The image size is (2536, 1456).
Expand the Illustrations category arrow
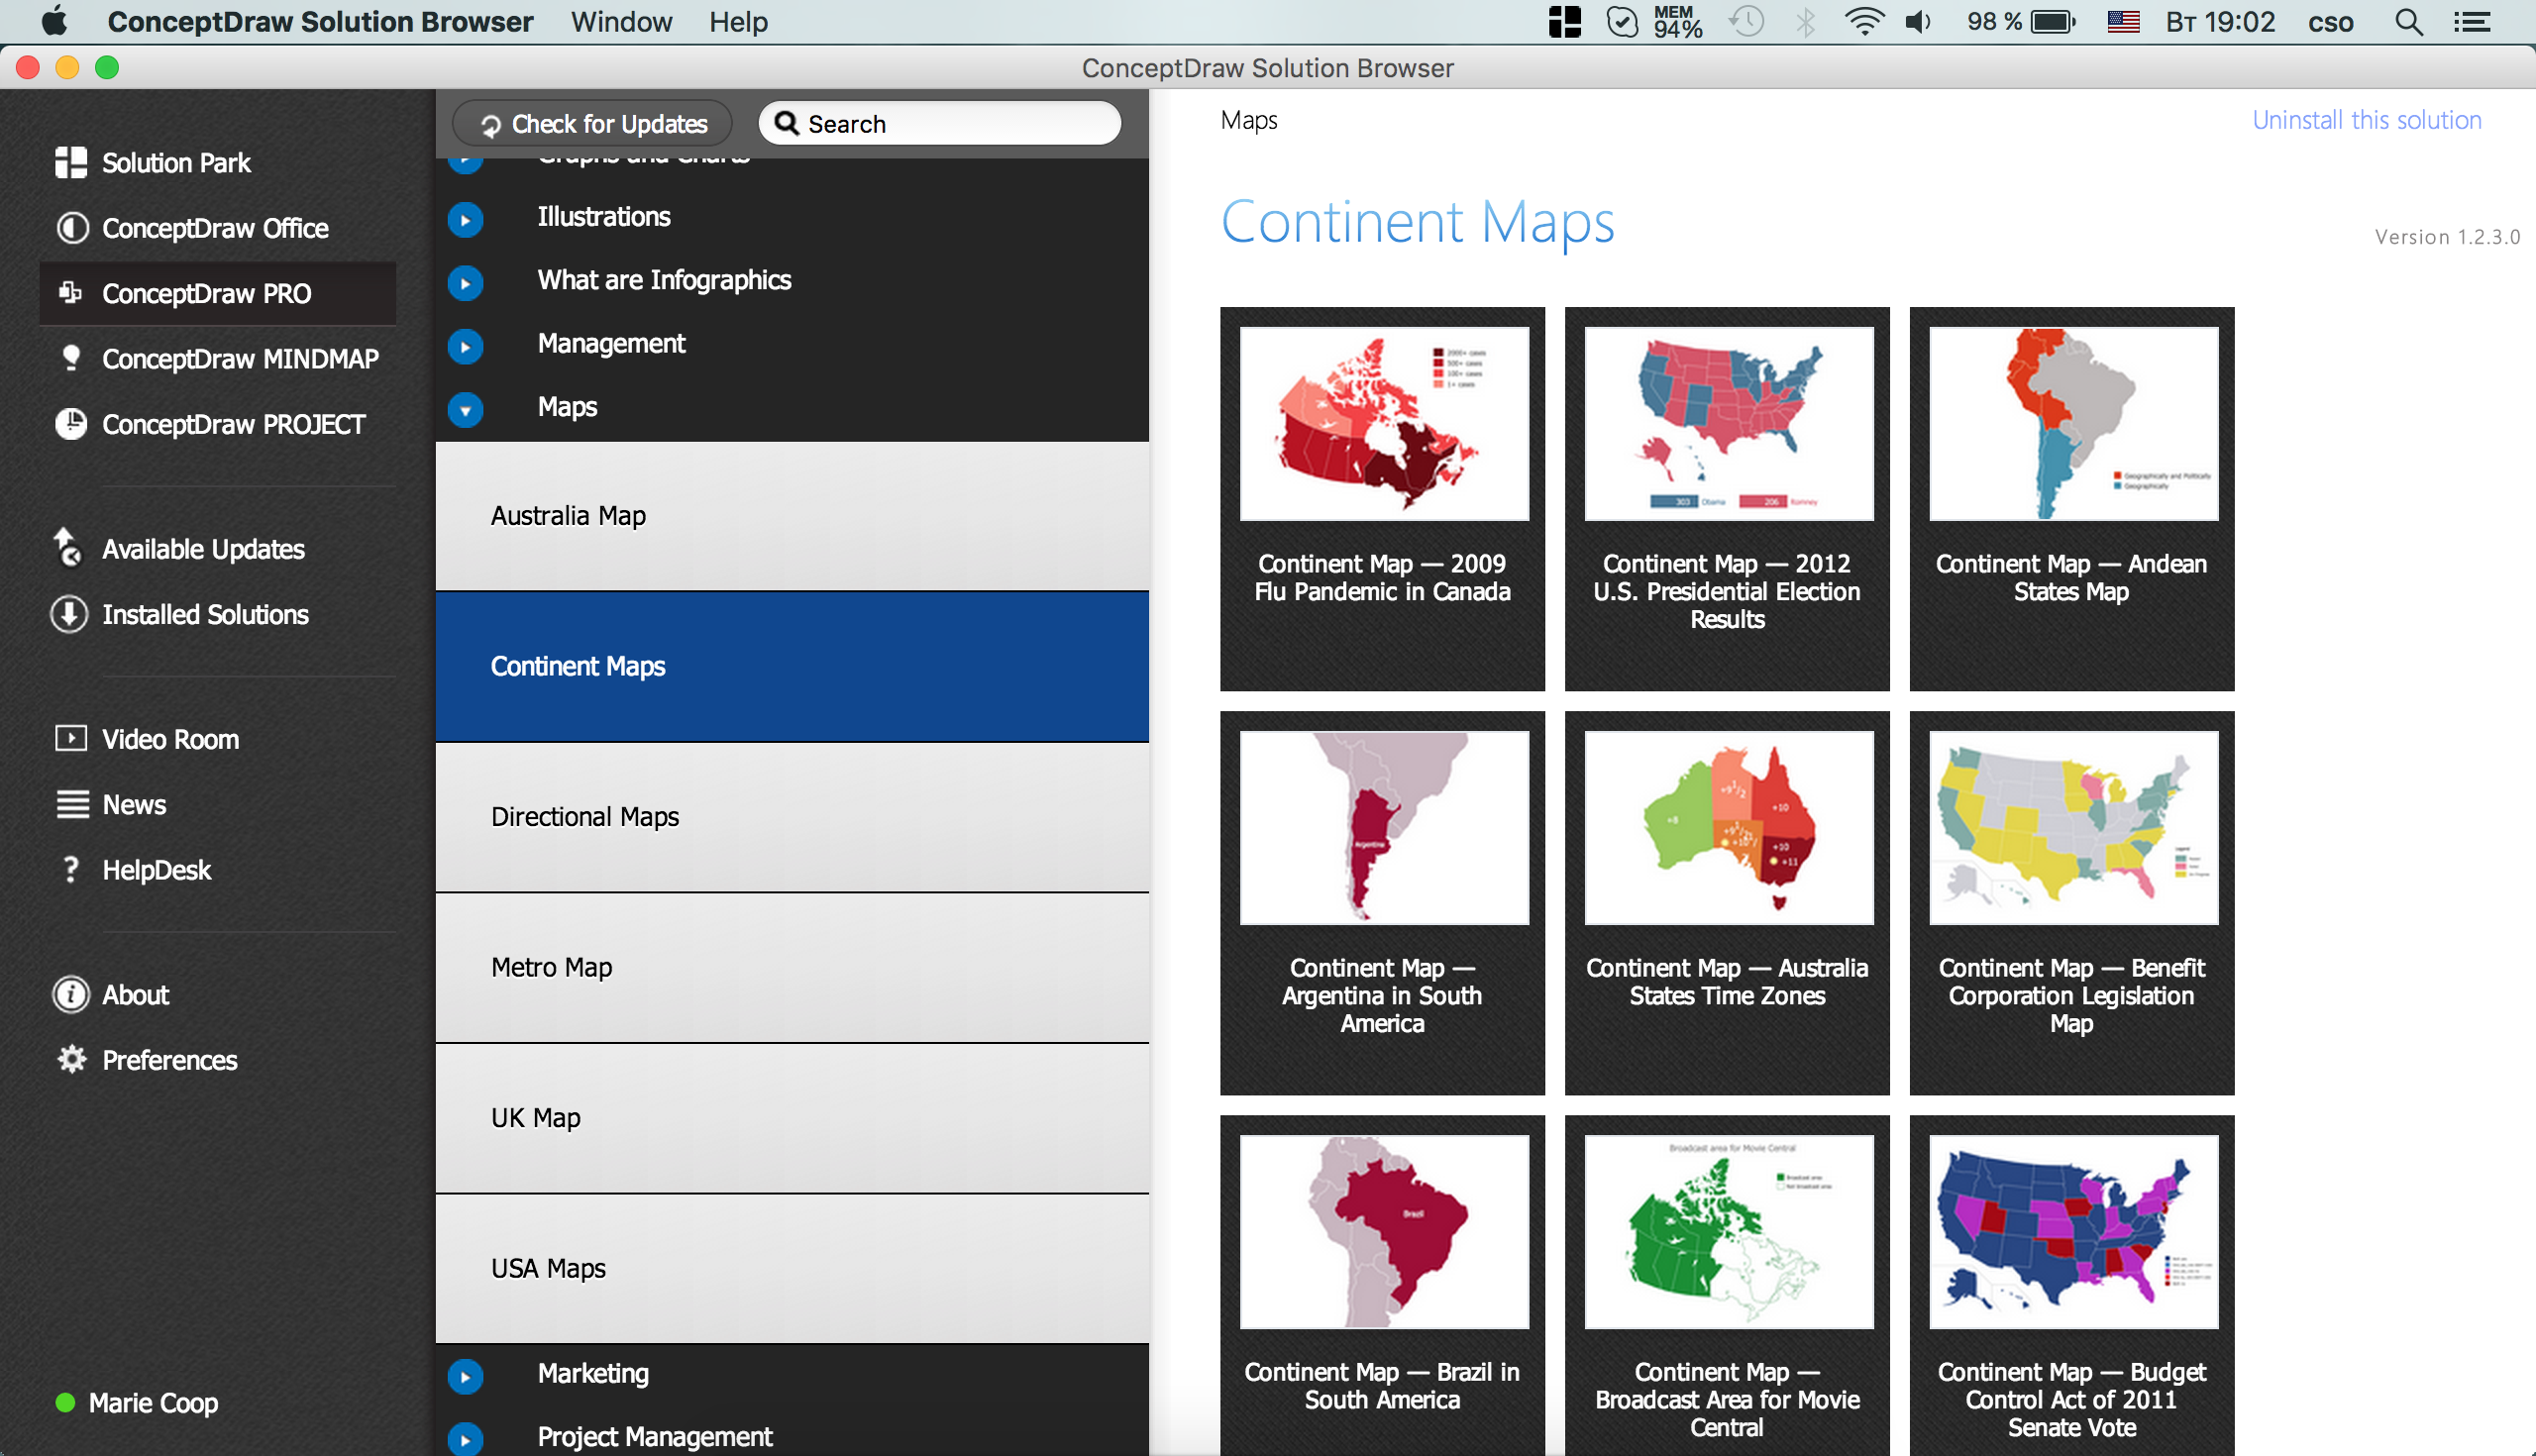(x=465, y=219)
